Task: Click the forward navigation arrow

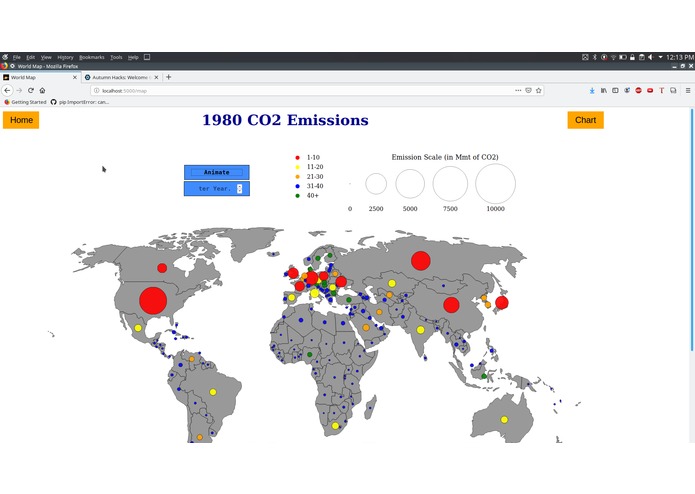Action: click(19, 90)
